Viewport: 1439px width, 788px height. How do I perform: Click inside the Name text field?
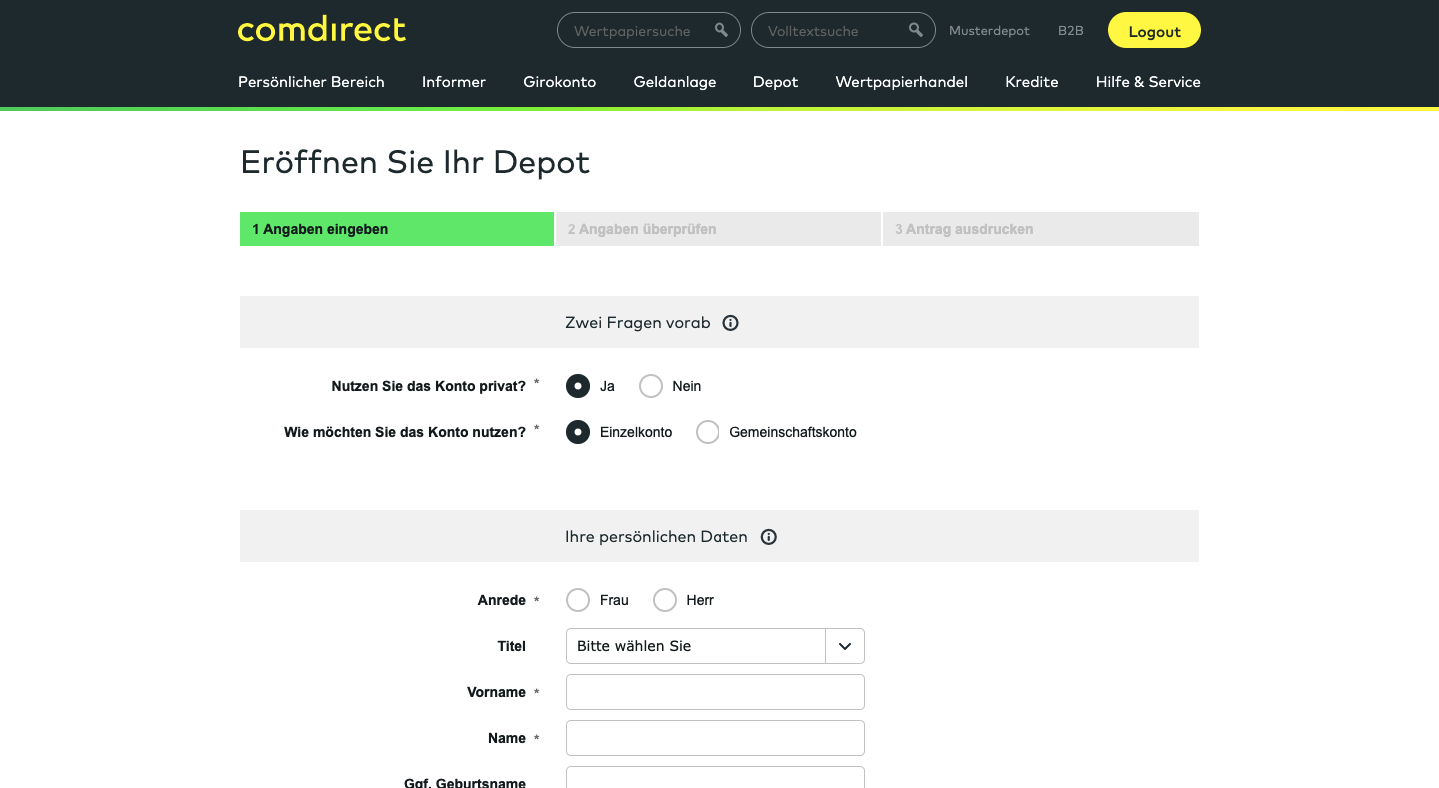tap(715, 738)
